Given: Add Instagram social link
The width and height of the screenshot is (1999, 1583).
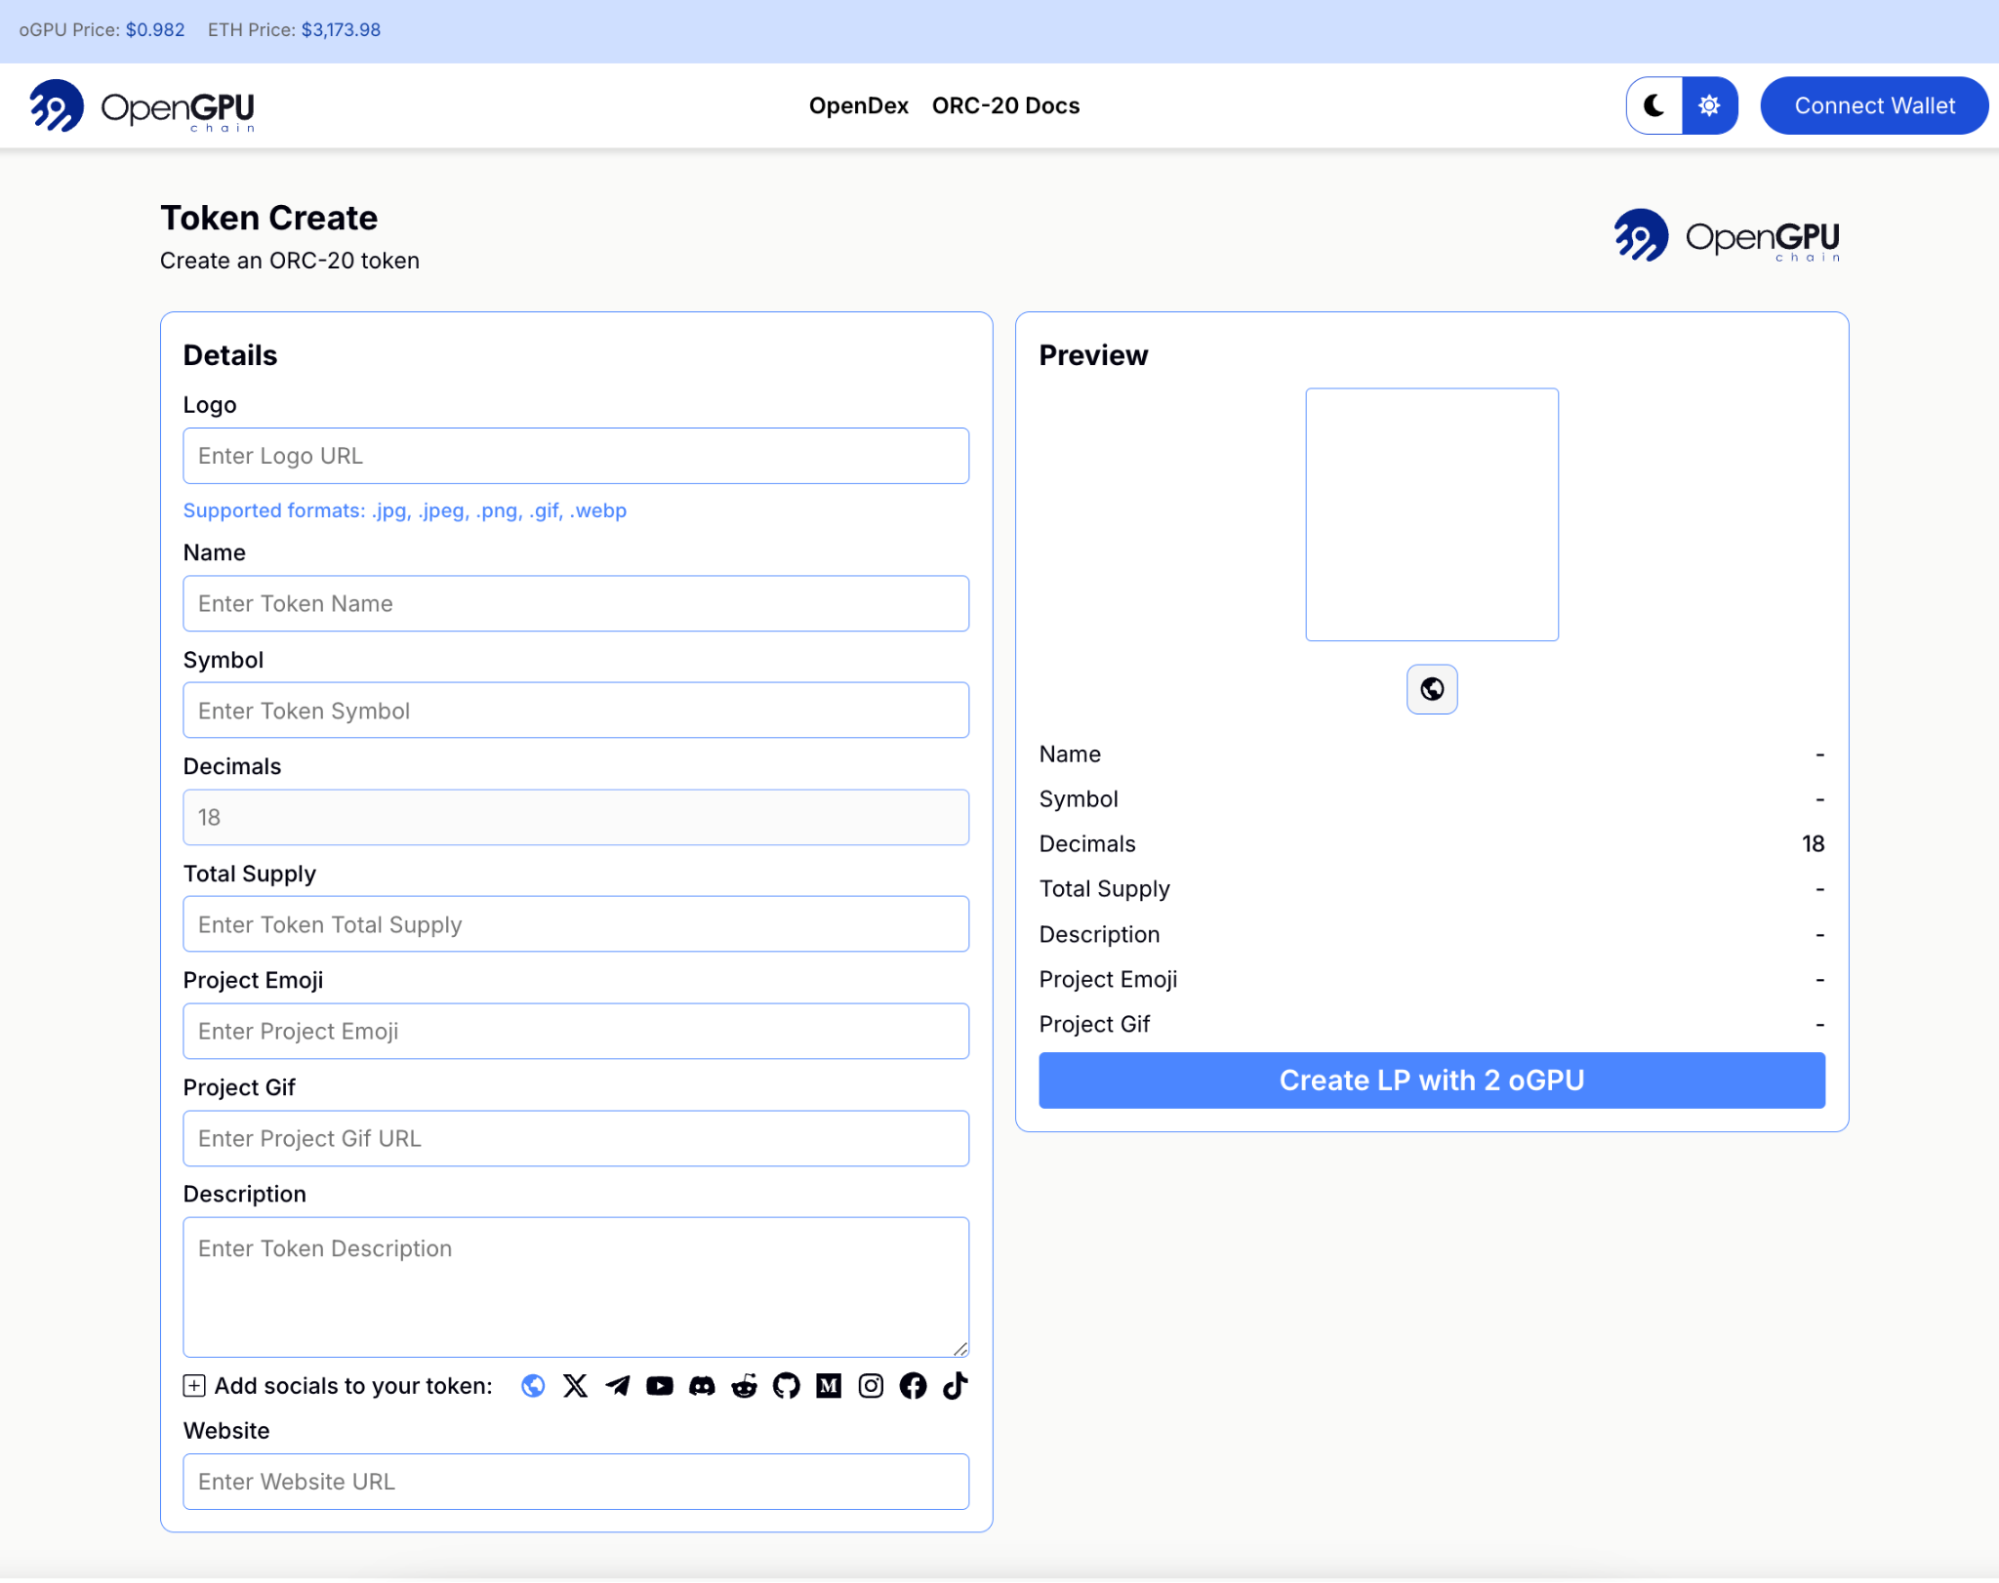Looking at the screenshot, I should pyautogui.click(x=870, y=1385).
